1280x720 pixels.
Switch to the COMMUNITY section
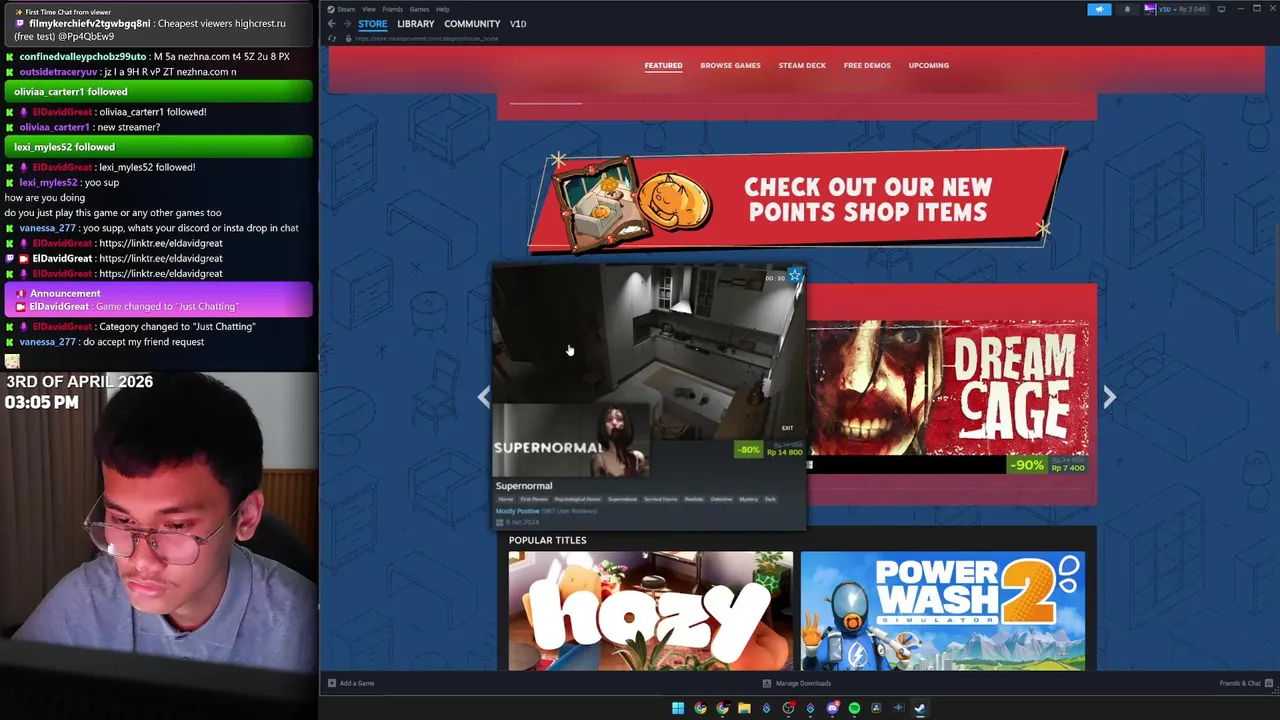[472, 24]
